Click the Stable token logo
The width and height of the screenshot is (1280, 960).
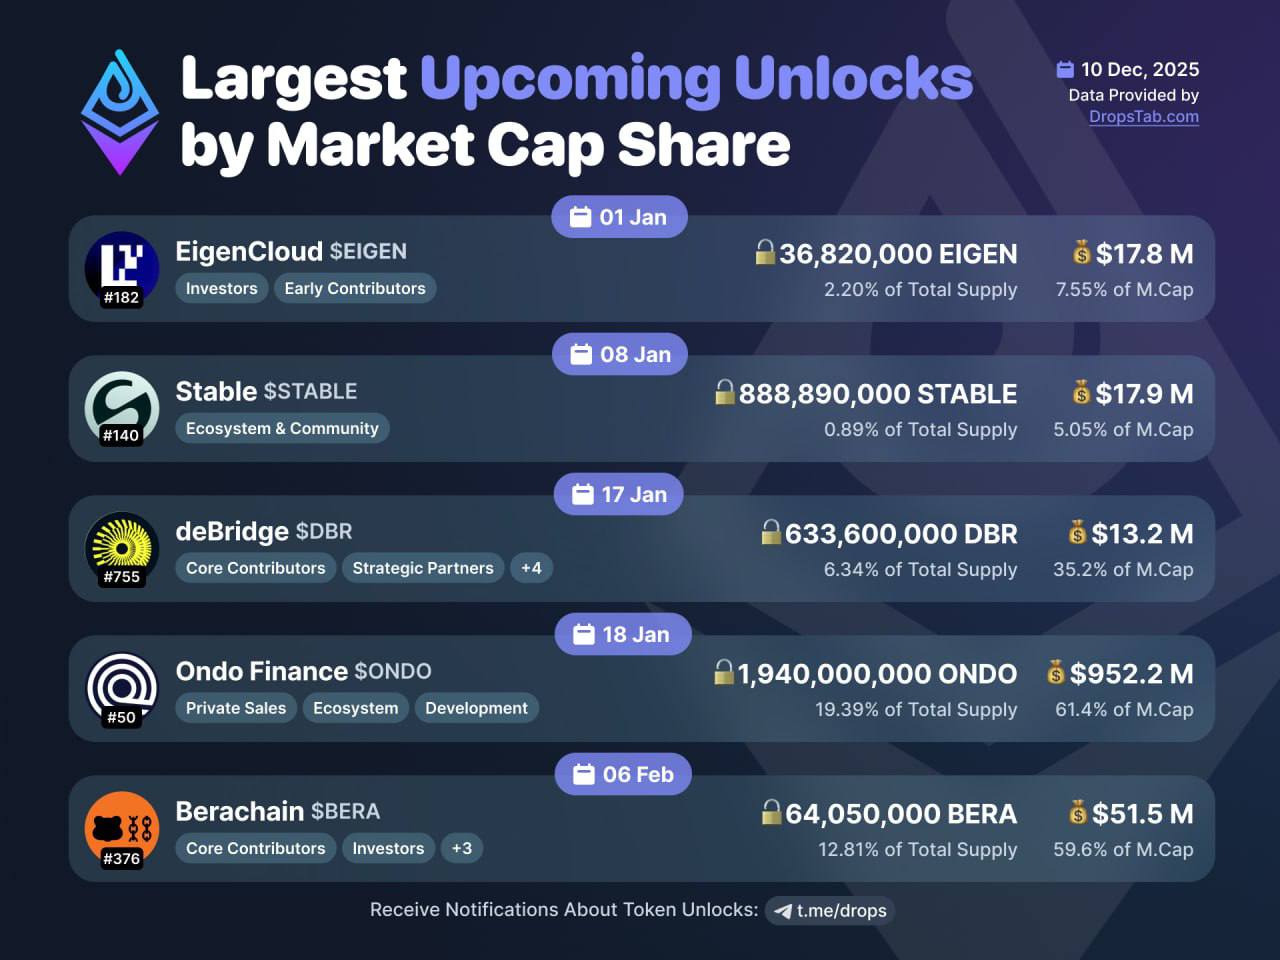pyautogui.click(x=122, y=407)
